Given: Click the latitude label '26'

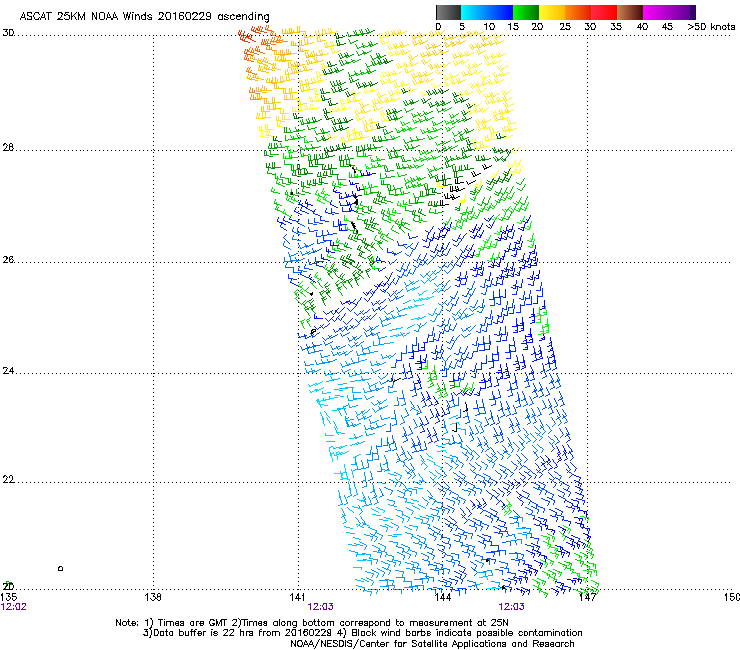Looking at the screenshot, I should [8, 260].
